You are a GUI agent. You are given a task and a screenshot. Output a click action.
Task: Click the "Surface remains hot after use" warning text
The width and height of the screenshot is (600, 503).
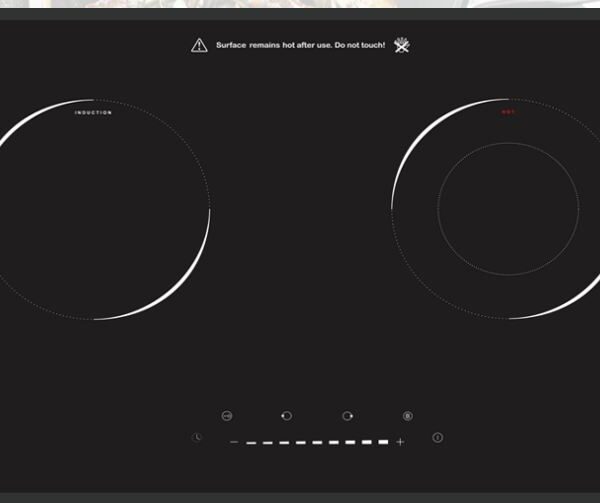click(300, 45)
